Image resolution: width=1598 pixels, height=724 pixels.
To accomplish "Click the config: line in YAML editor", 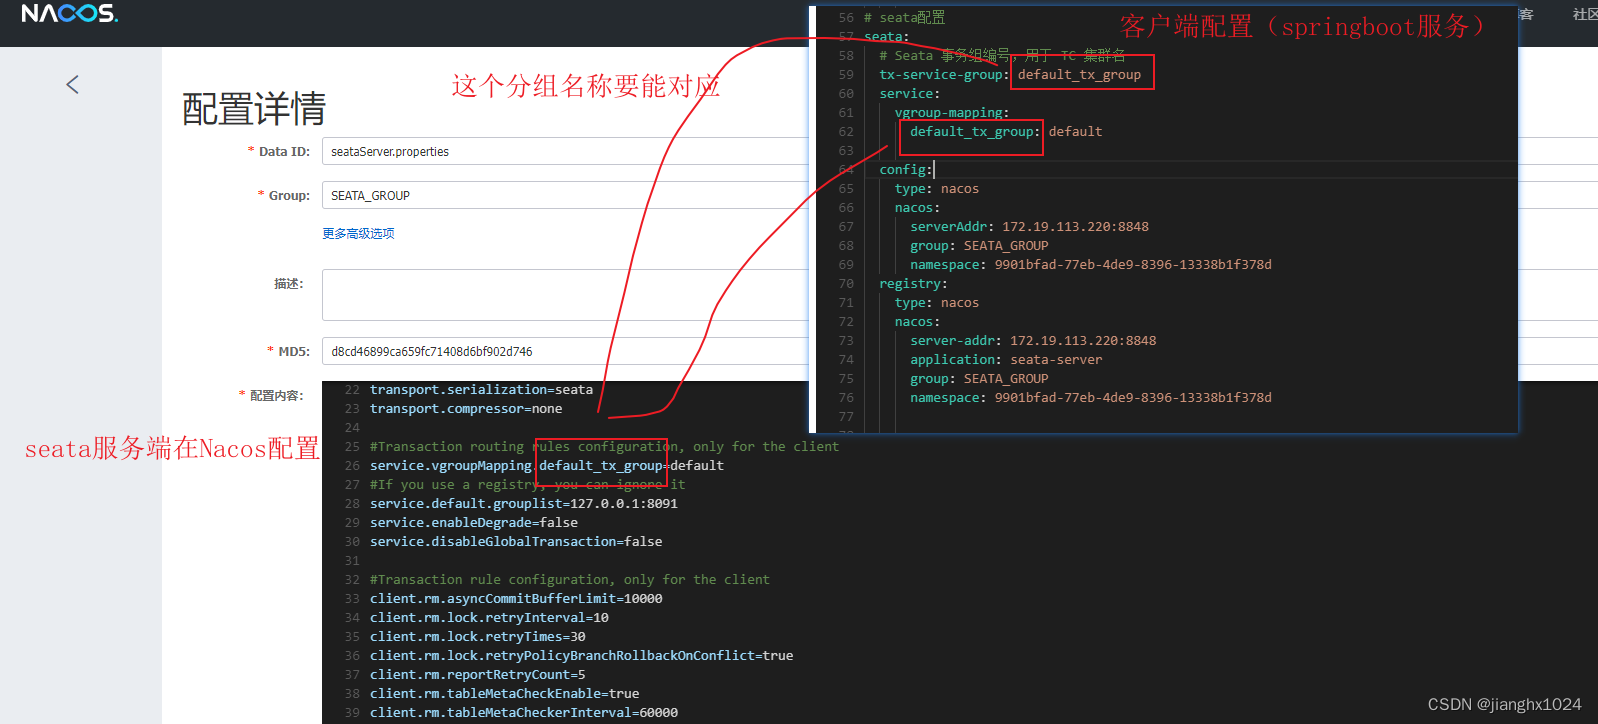I will [906, 170].
